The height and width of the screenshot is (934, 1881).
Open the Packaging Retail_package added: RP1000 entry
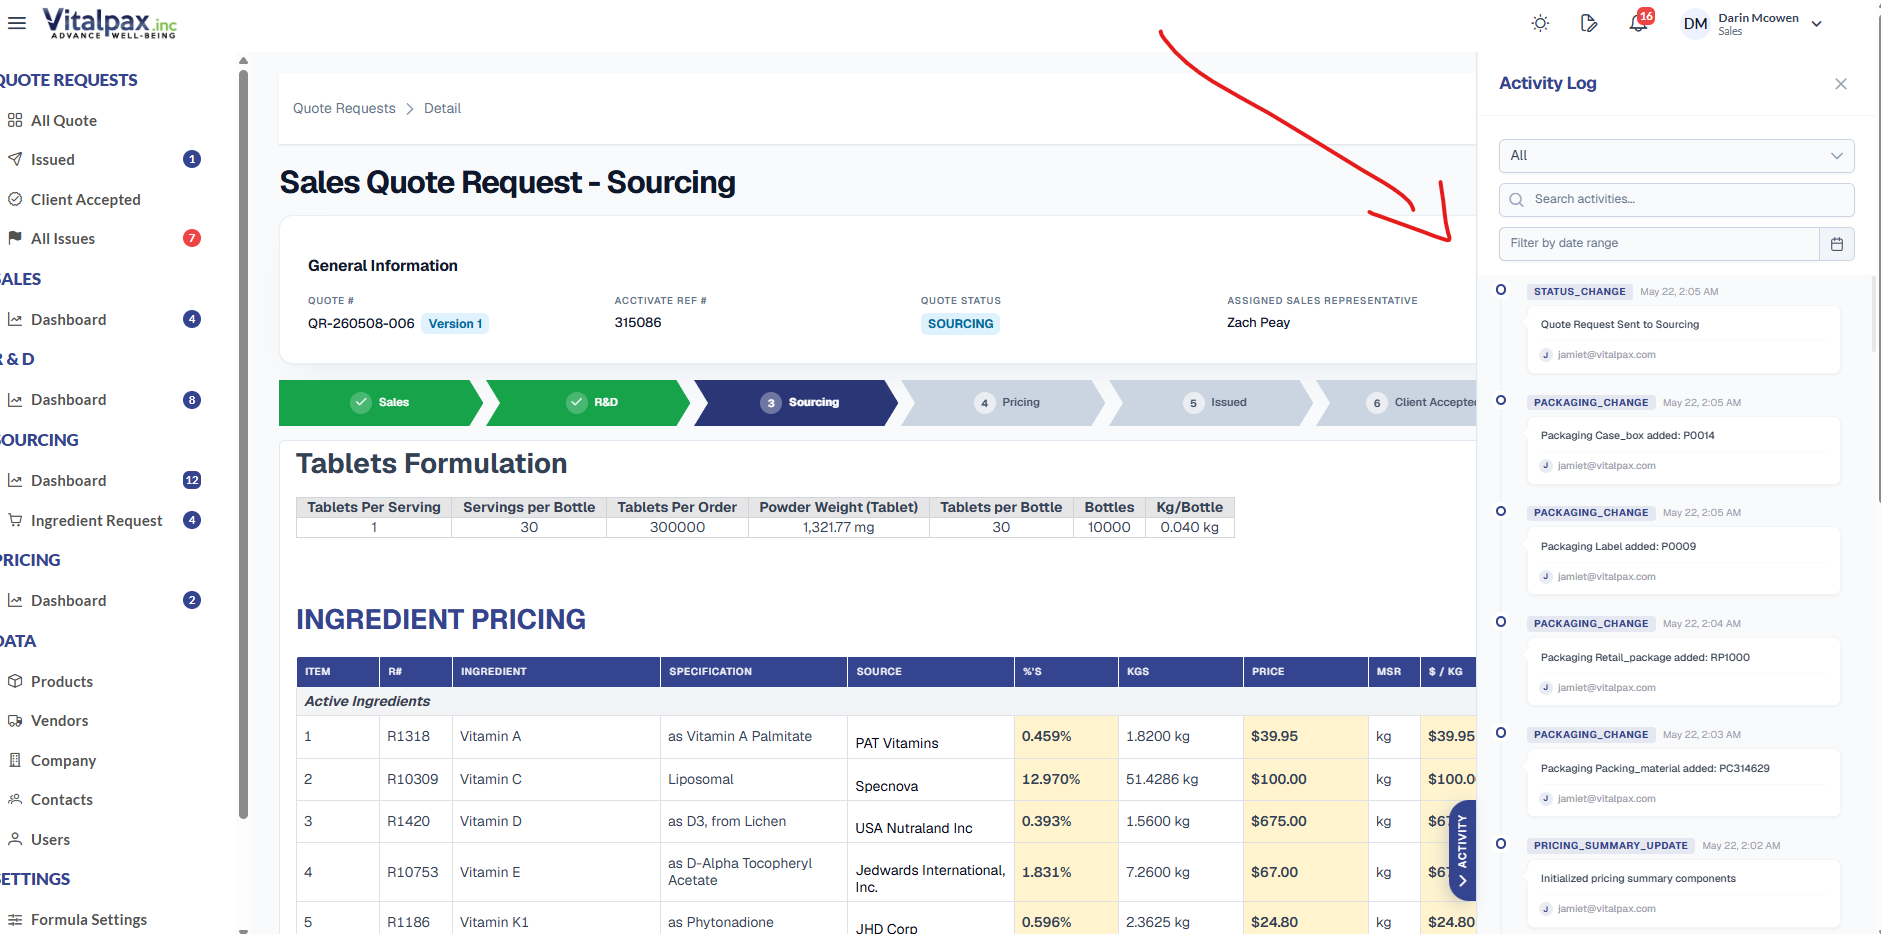[1683, 673]
